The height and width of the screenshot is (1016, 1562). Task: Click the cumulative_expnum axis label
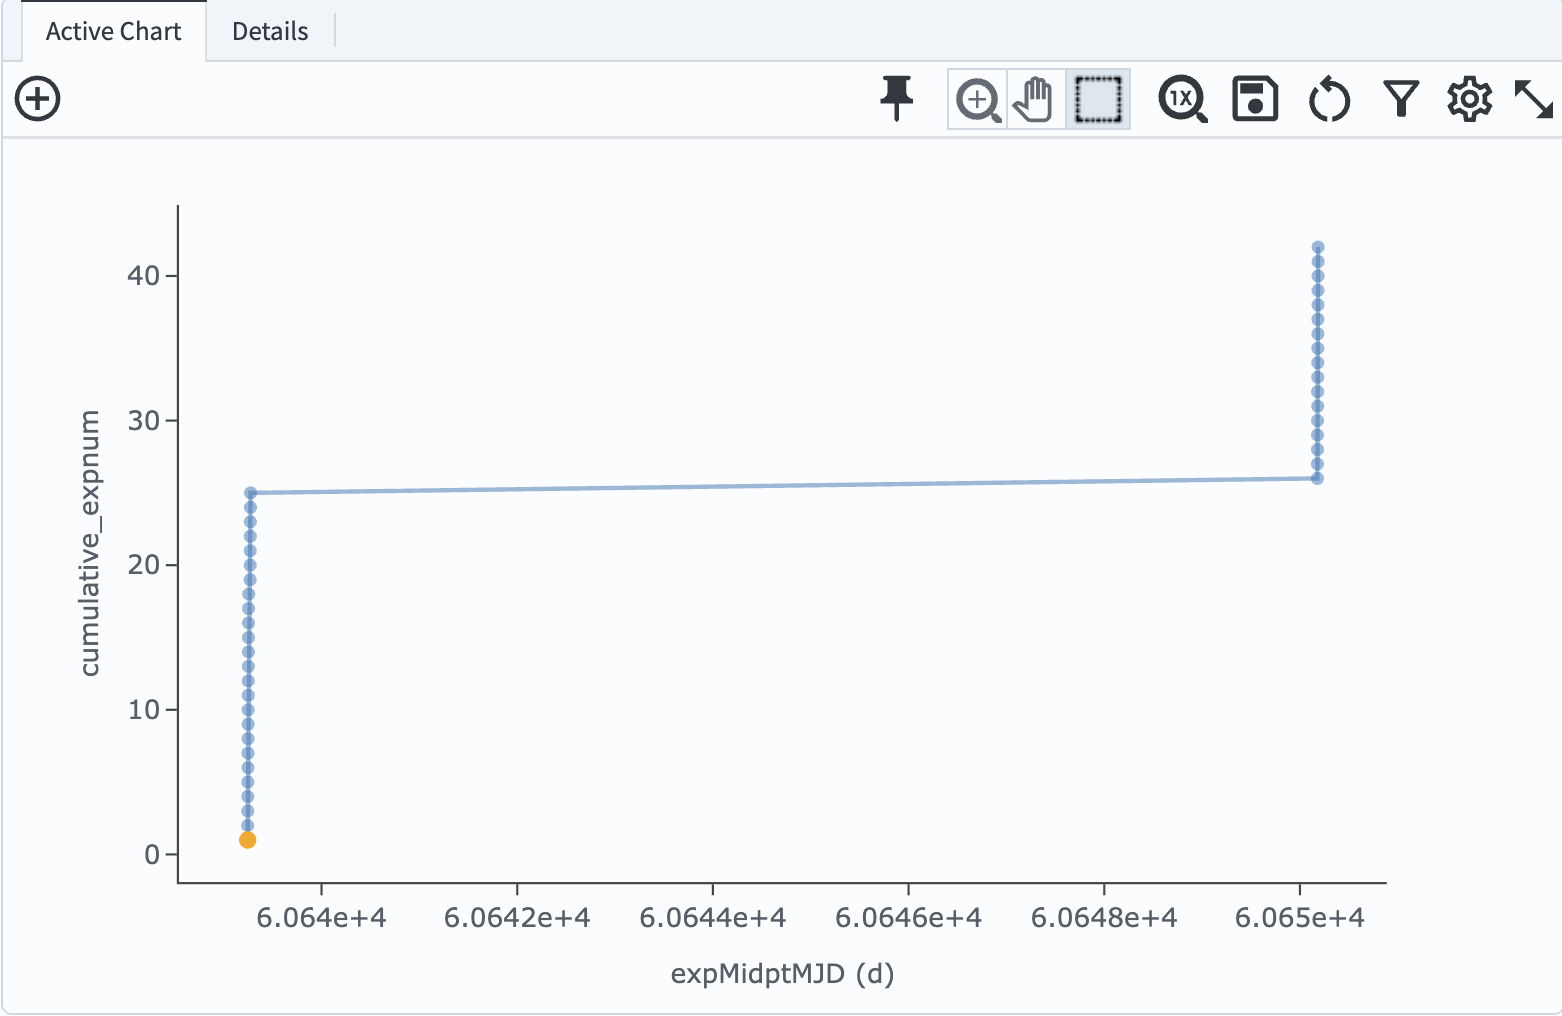coord(91,543)
